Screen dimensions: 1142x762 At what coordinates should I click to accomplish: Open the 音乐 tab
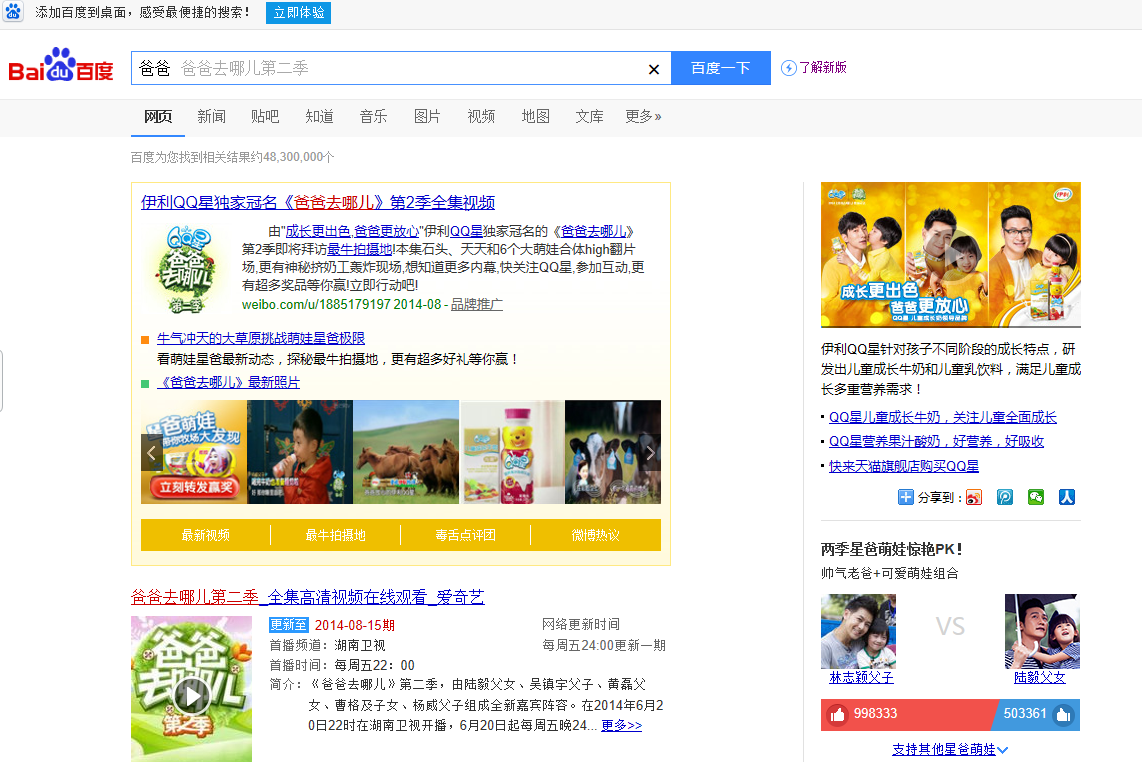pos(374,117)
